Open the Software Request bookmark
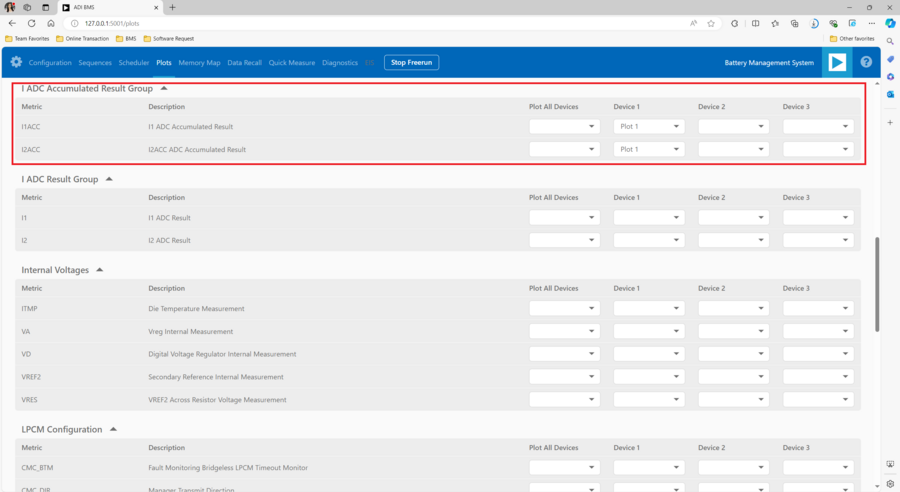Viewport: 900px width, 492px height. pos(169,39)
